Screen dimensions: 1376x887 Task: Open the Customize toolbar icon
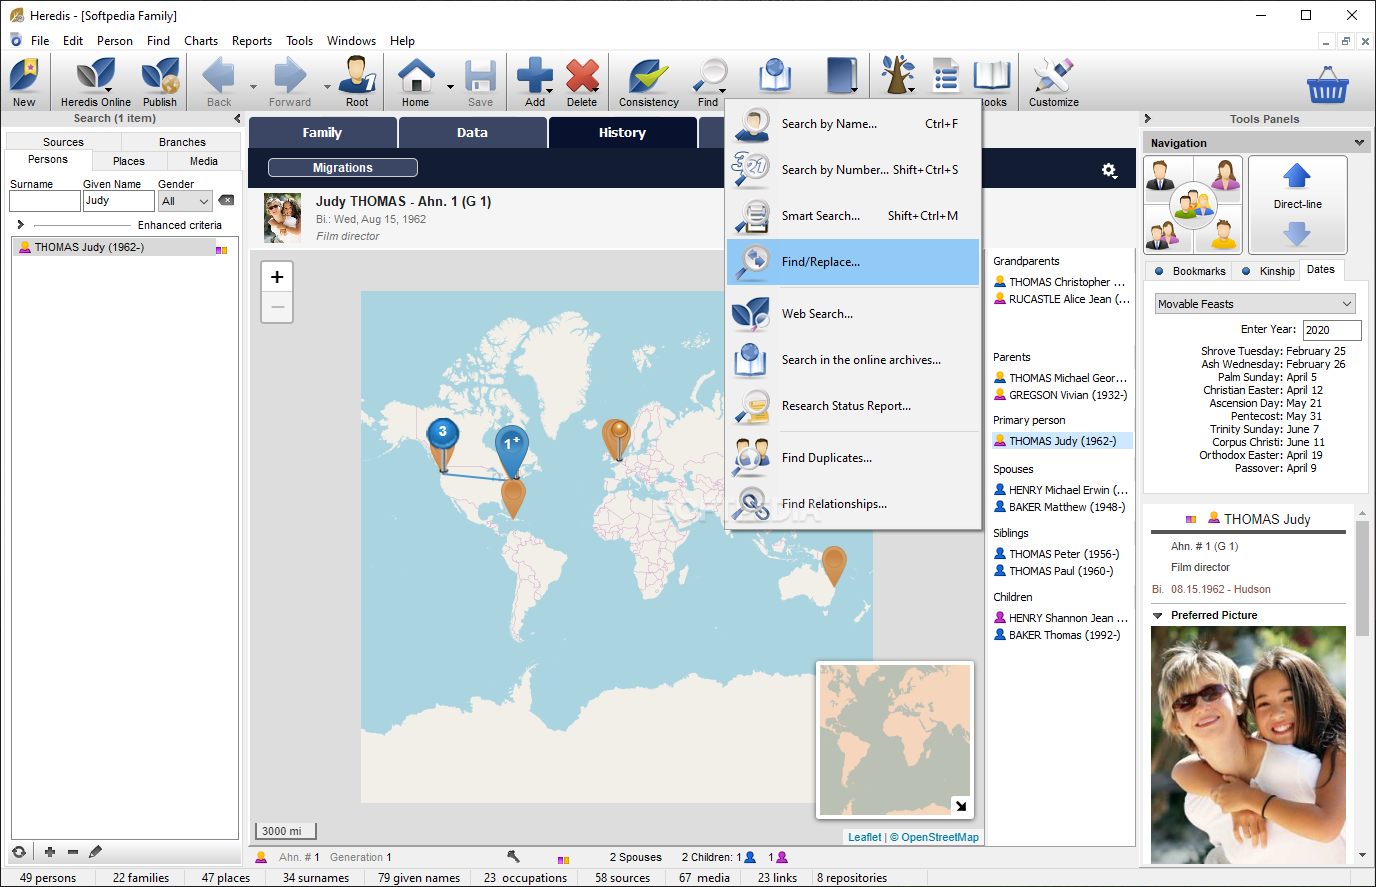pos(1053,82)
